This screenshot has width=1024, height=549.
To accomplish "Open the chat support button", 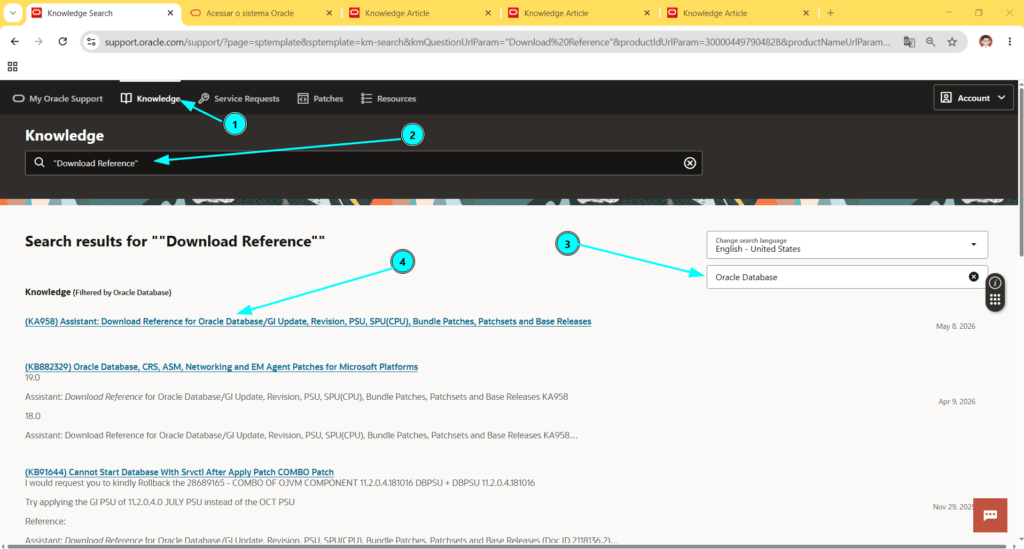I will [x=990, y=515].
